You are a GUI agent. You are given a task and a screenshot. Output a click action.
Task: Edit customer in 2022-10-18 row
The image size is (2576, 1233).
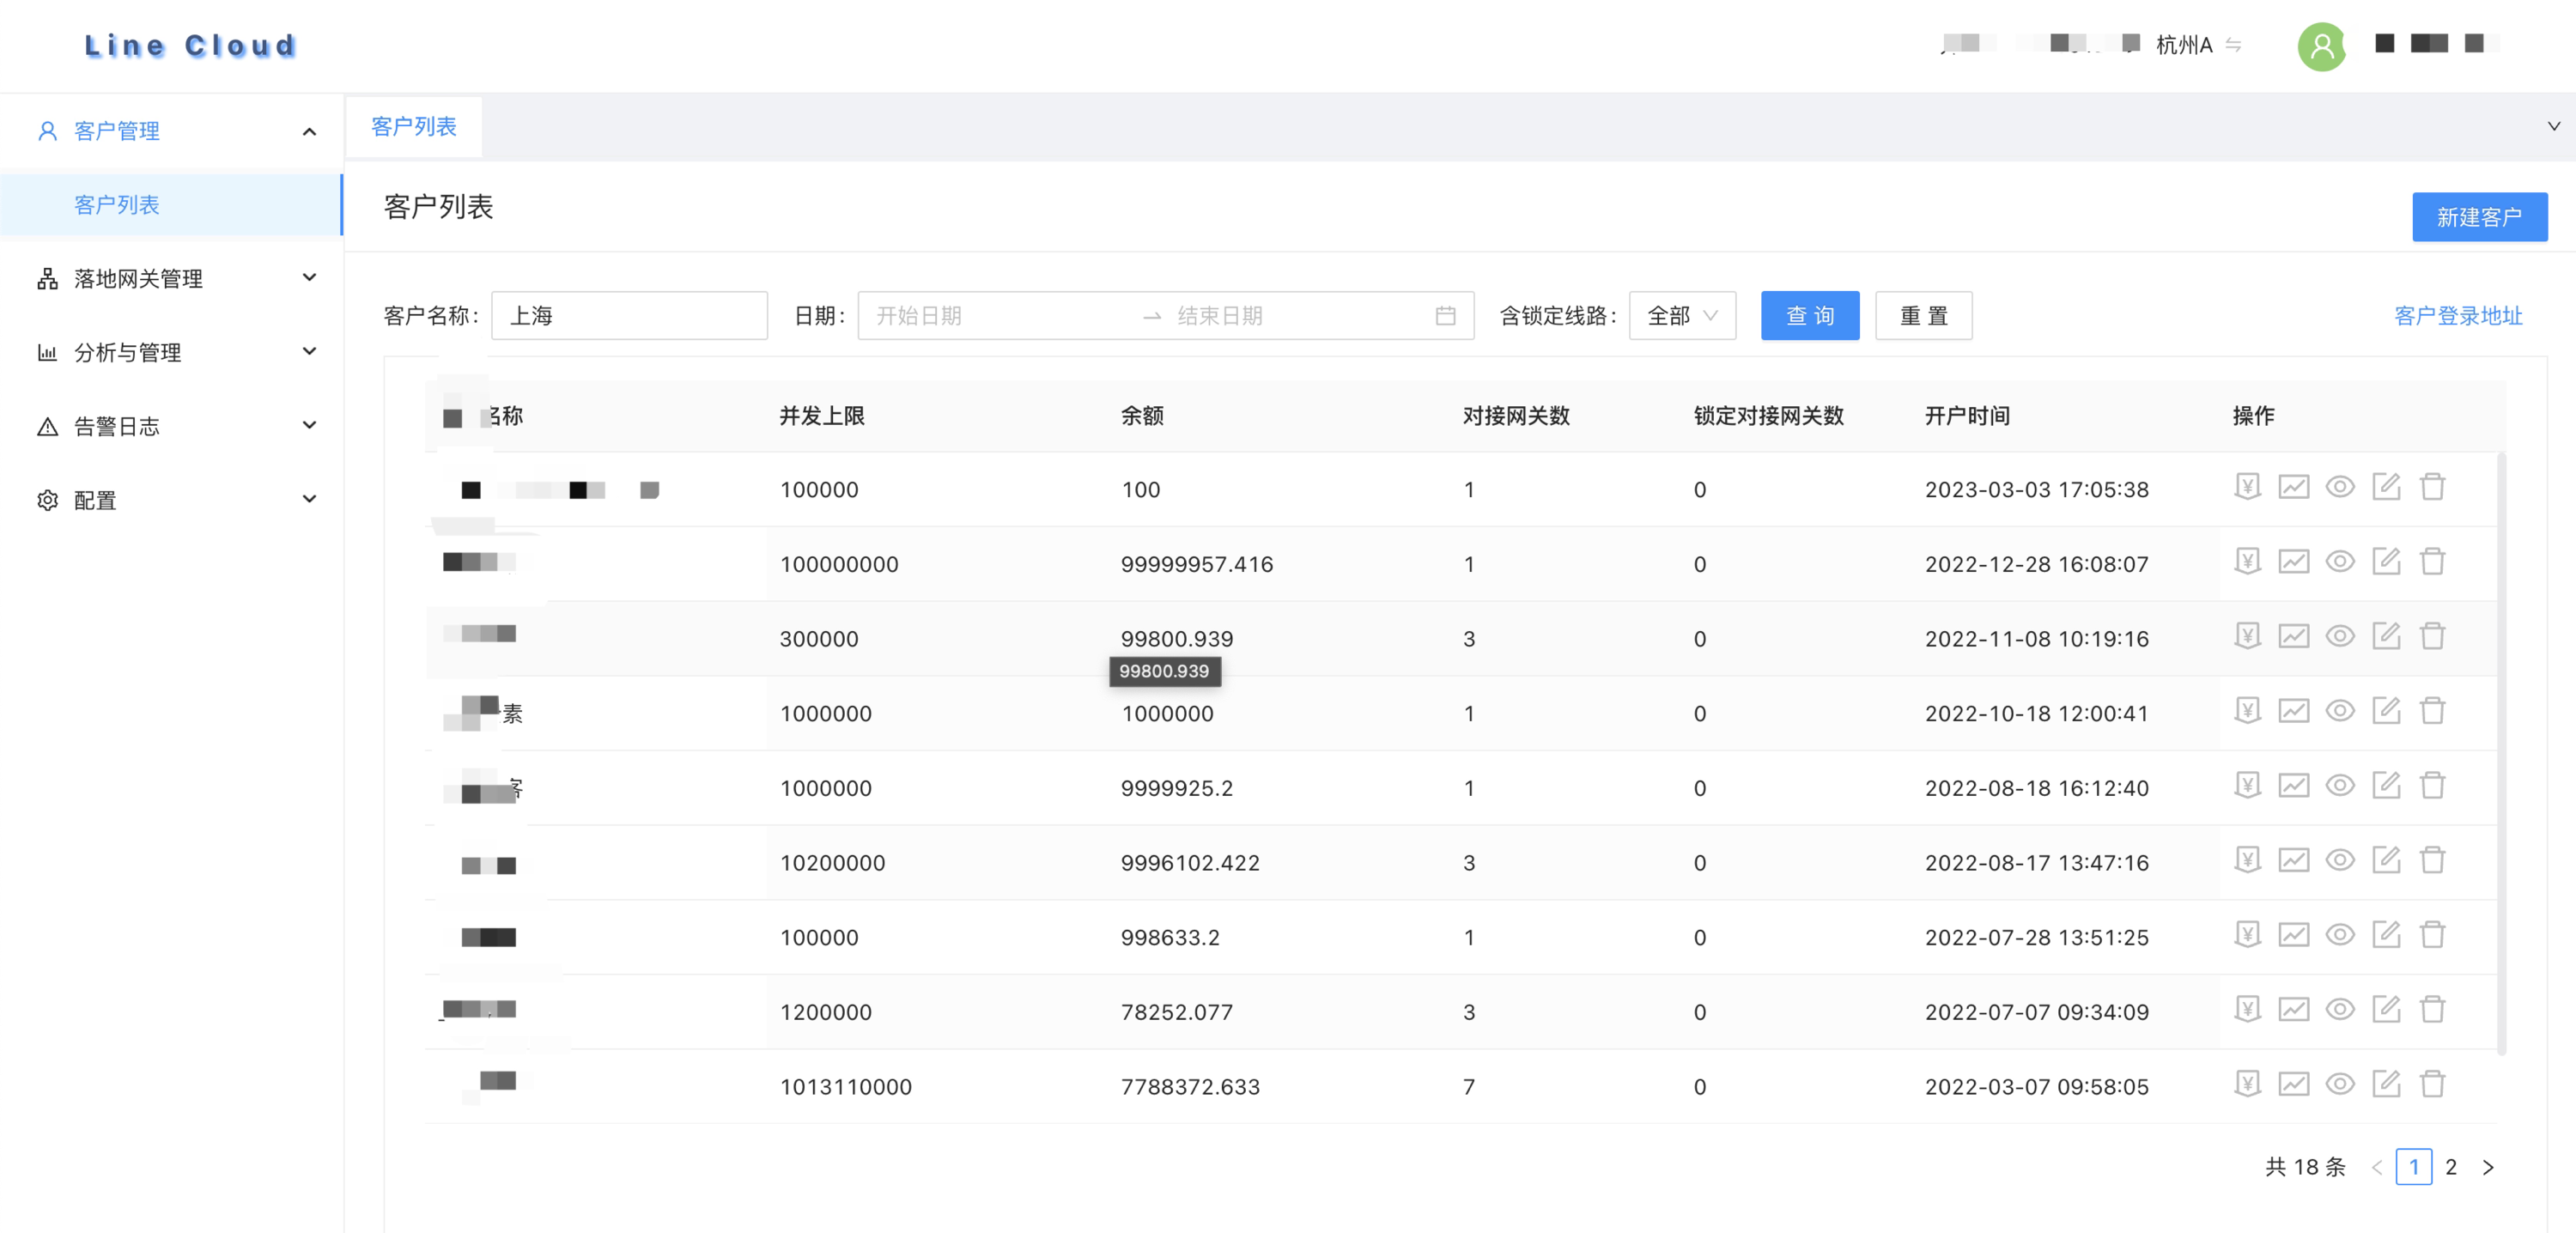click(2386, 711)
